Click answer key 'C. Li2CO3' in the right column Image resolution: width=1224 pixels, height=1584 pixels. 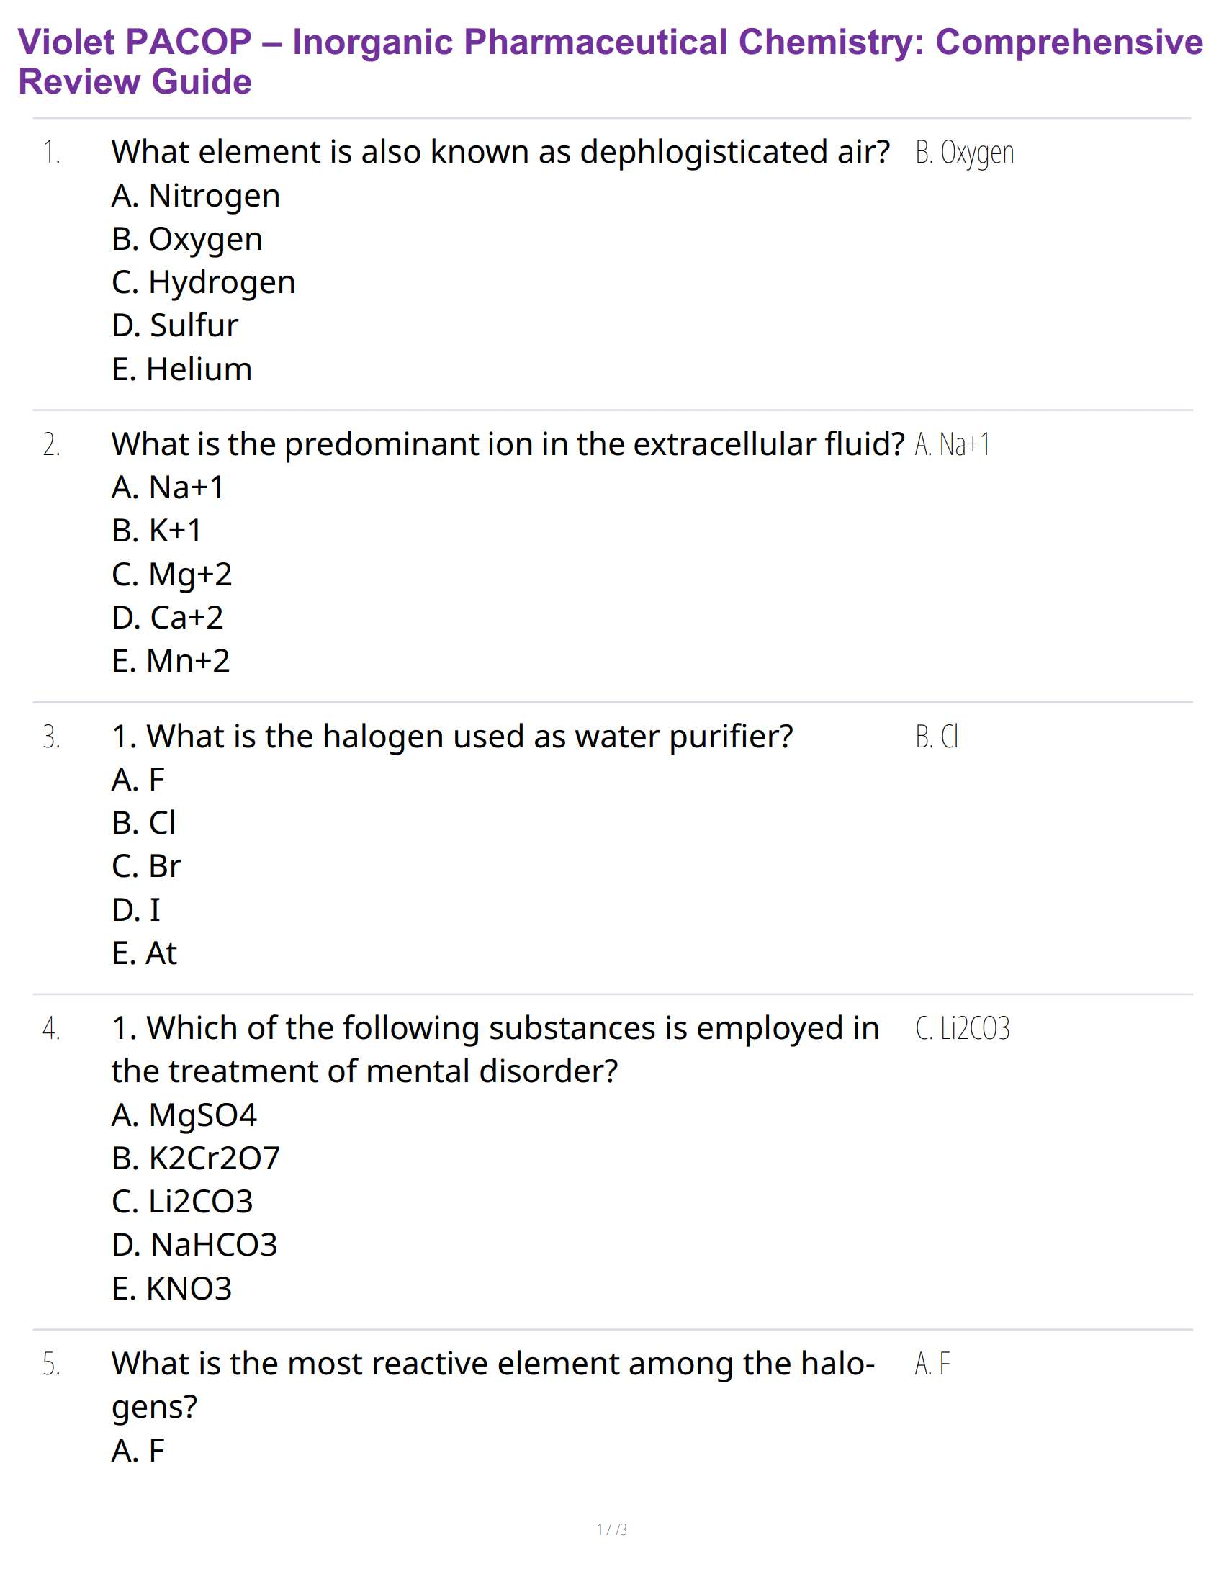(962, 1028)
